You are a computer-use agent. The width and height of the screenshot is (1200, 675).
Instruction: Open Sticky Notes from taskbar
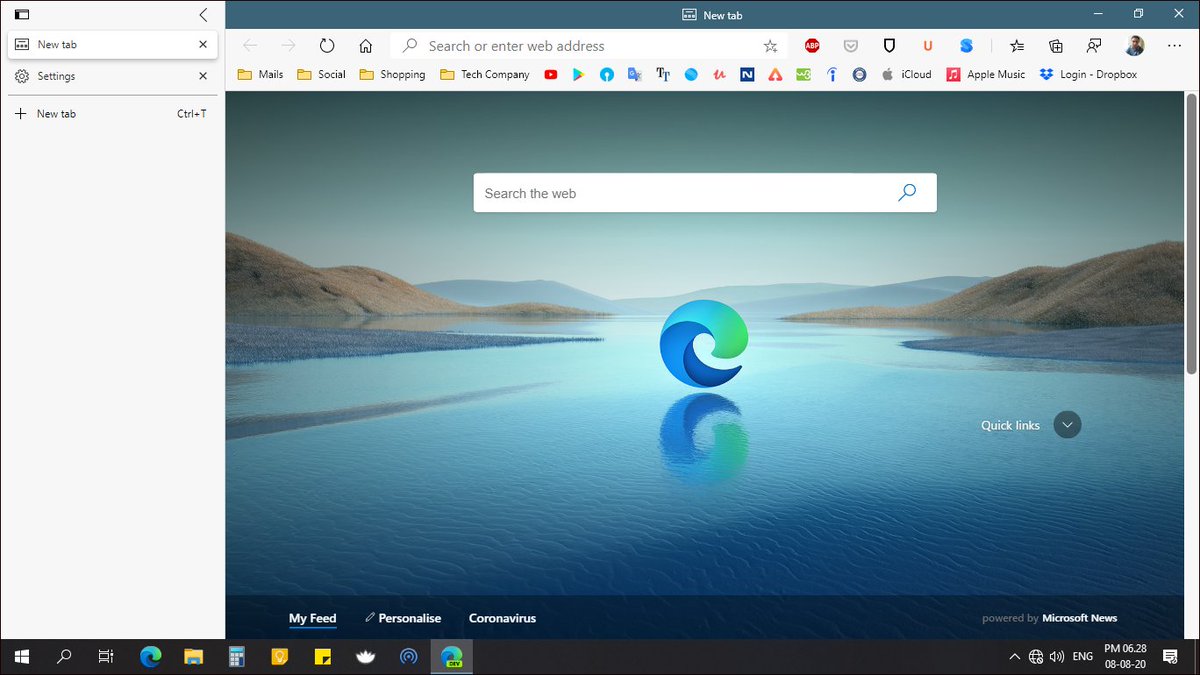[322, 657]
